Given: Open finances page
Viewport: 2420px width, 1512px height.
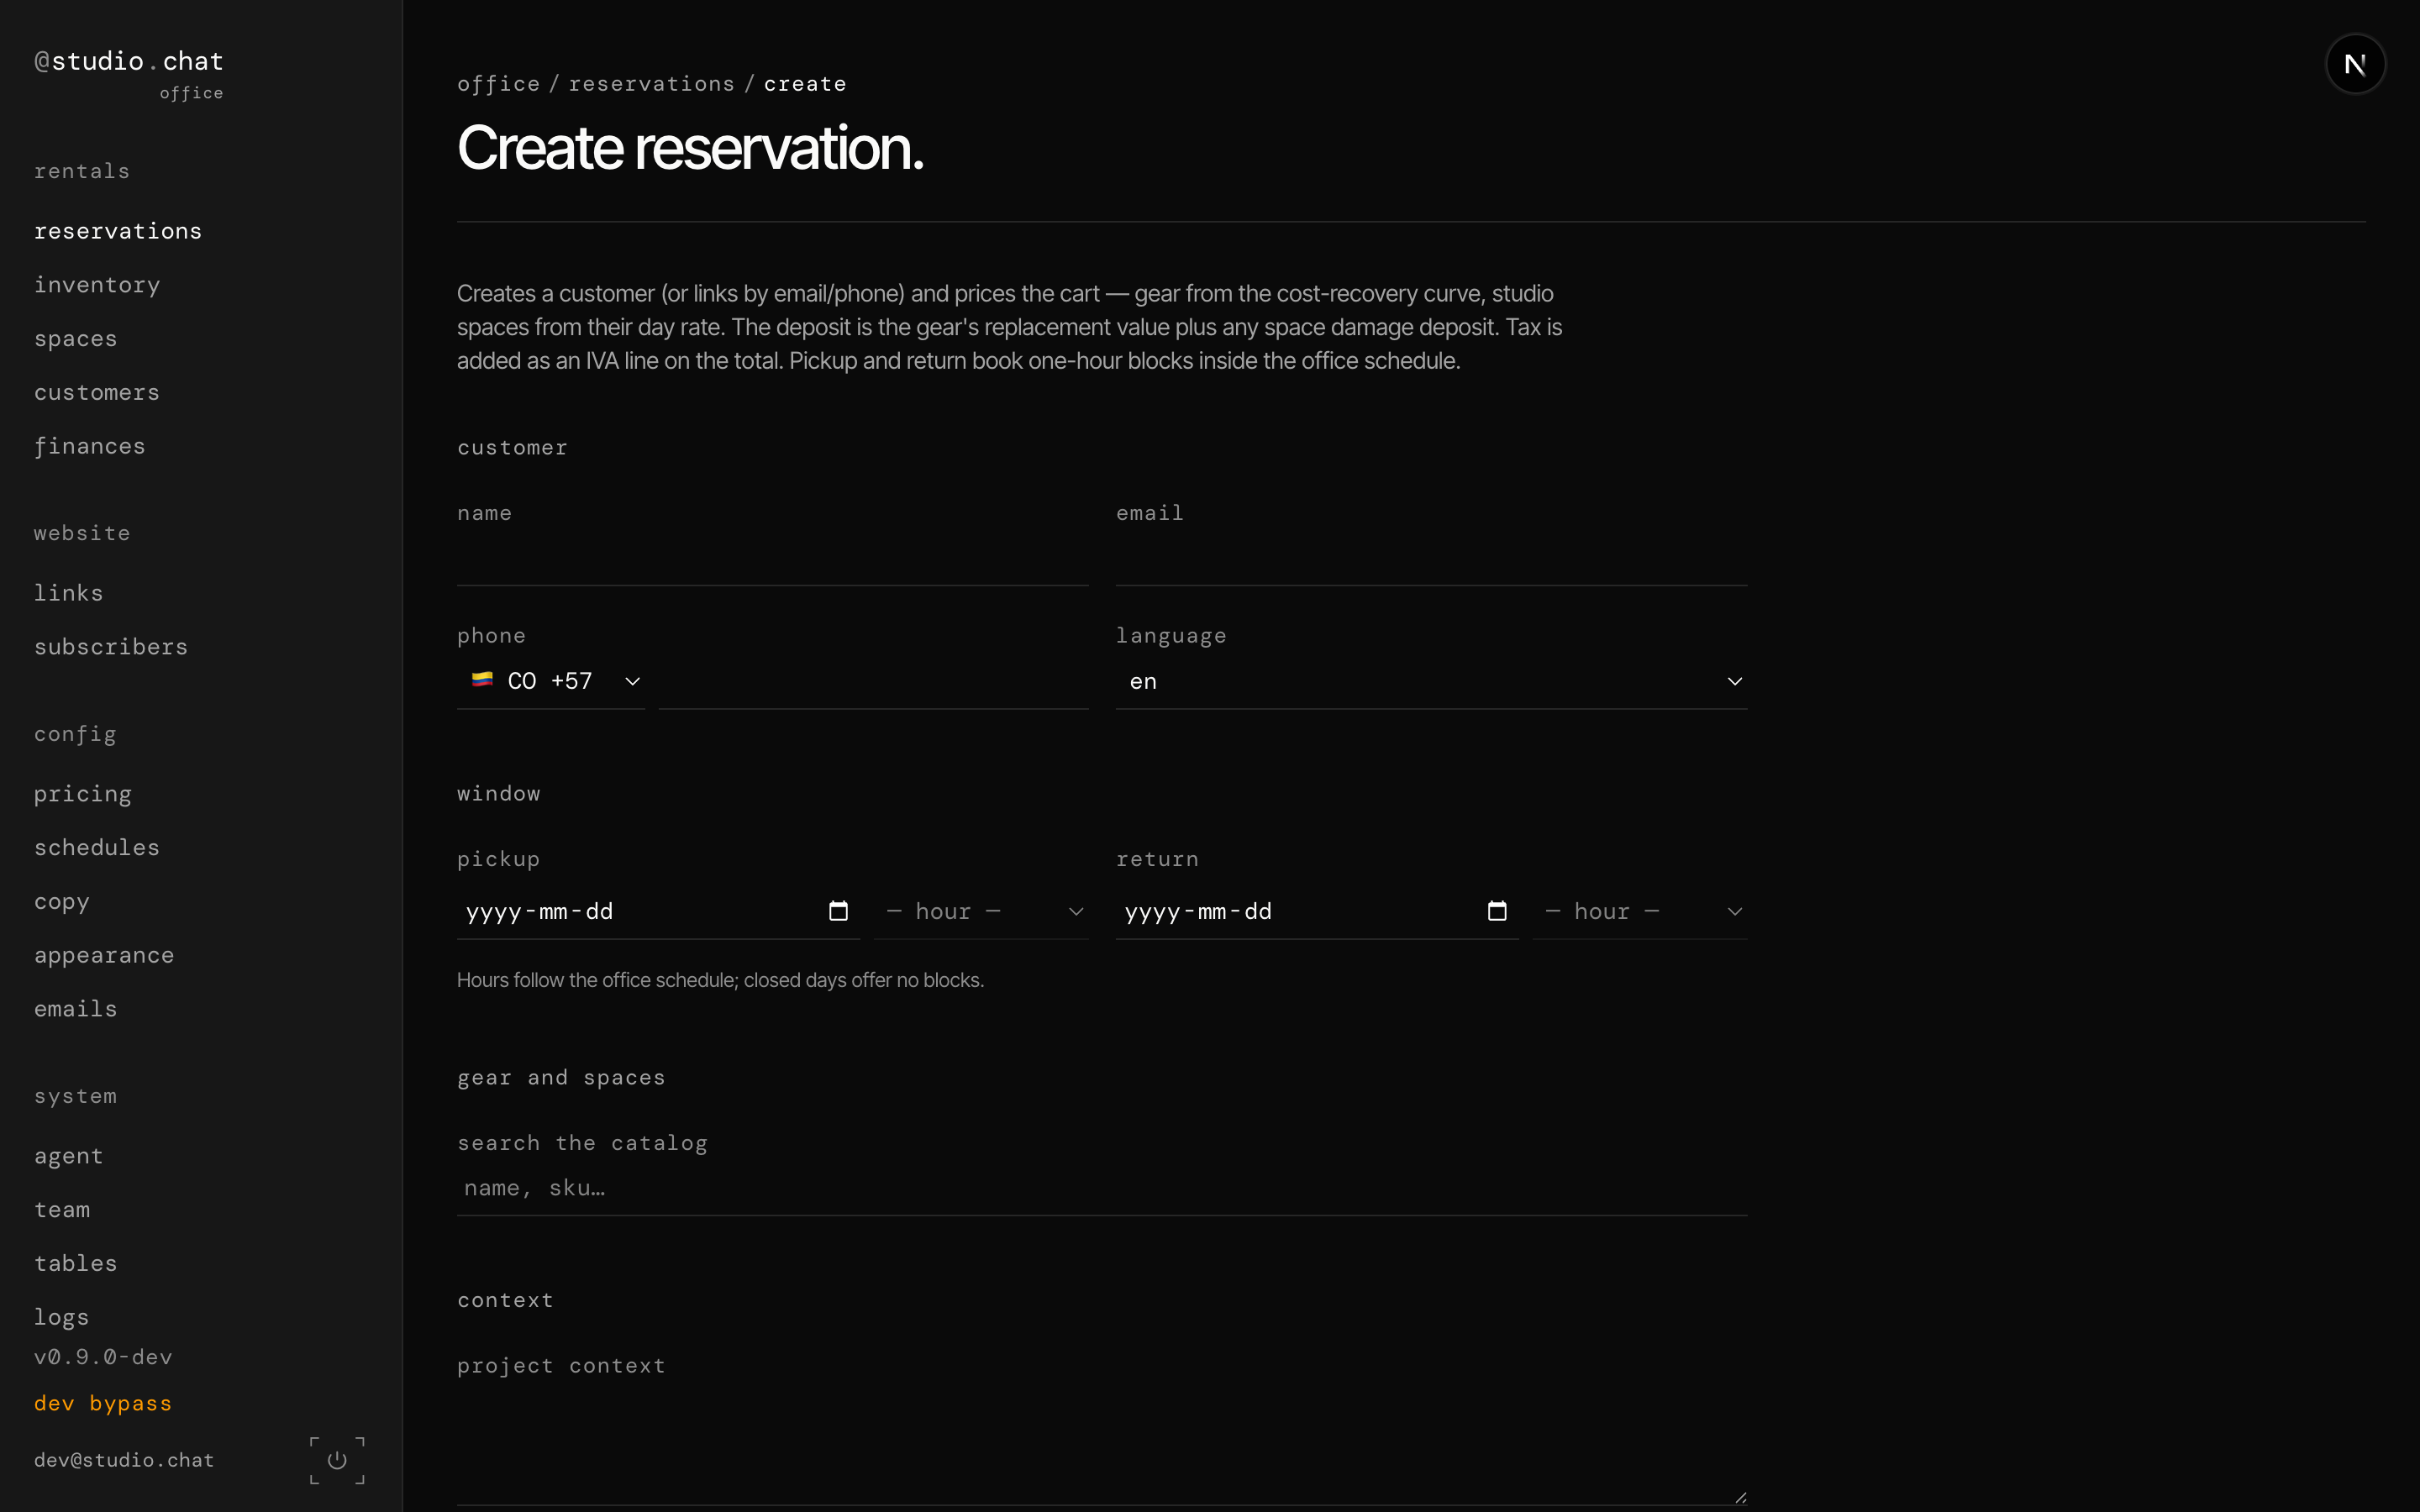Looking at the screenshot, I should 90,446.
